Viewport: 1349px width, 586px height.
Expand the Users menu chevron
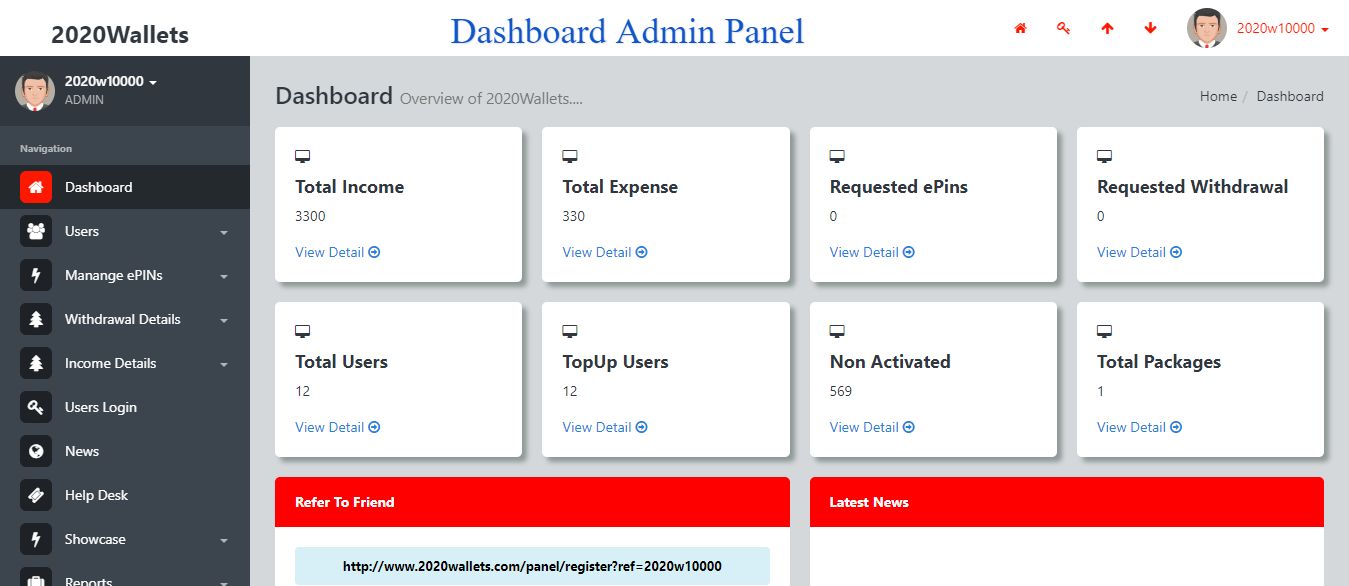pos(224,232)
